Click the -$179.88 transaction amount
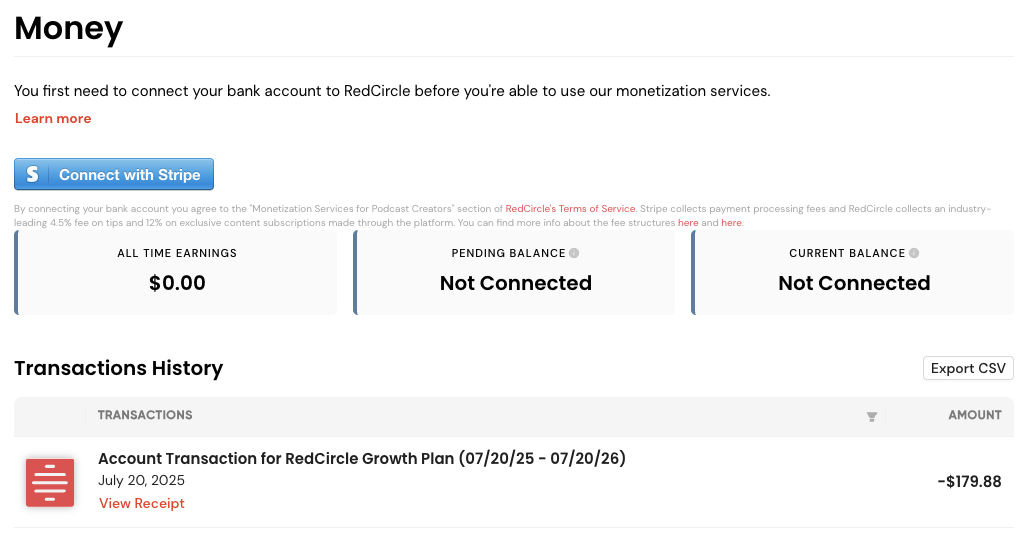 pos(969,482)
